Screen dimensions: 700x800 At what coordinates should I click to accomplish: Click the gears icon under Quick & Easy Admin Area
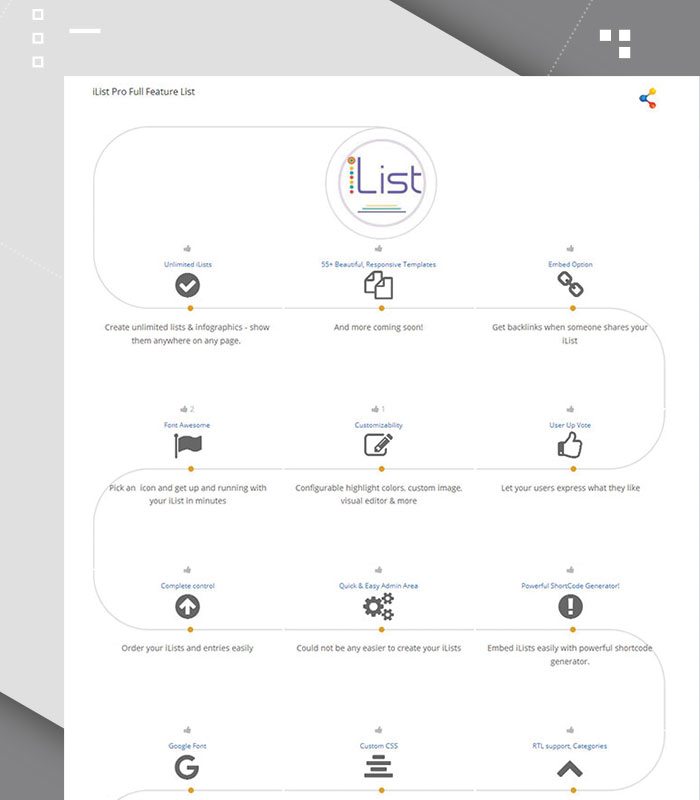[379, 607]
